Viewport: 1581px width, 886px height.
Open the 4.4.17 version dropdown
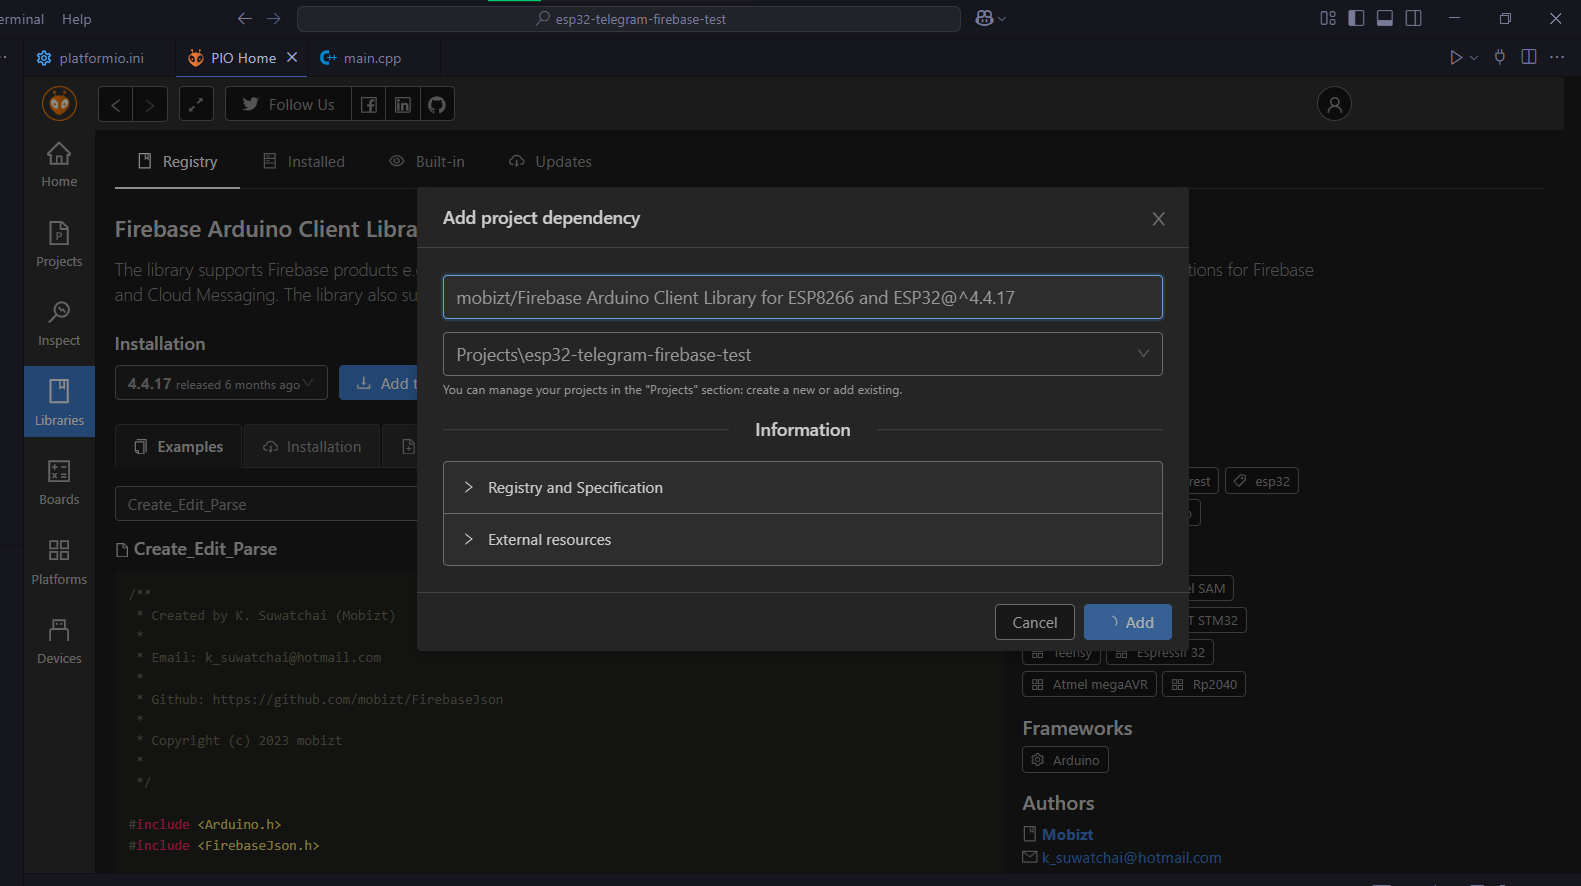221,384
